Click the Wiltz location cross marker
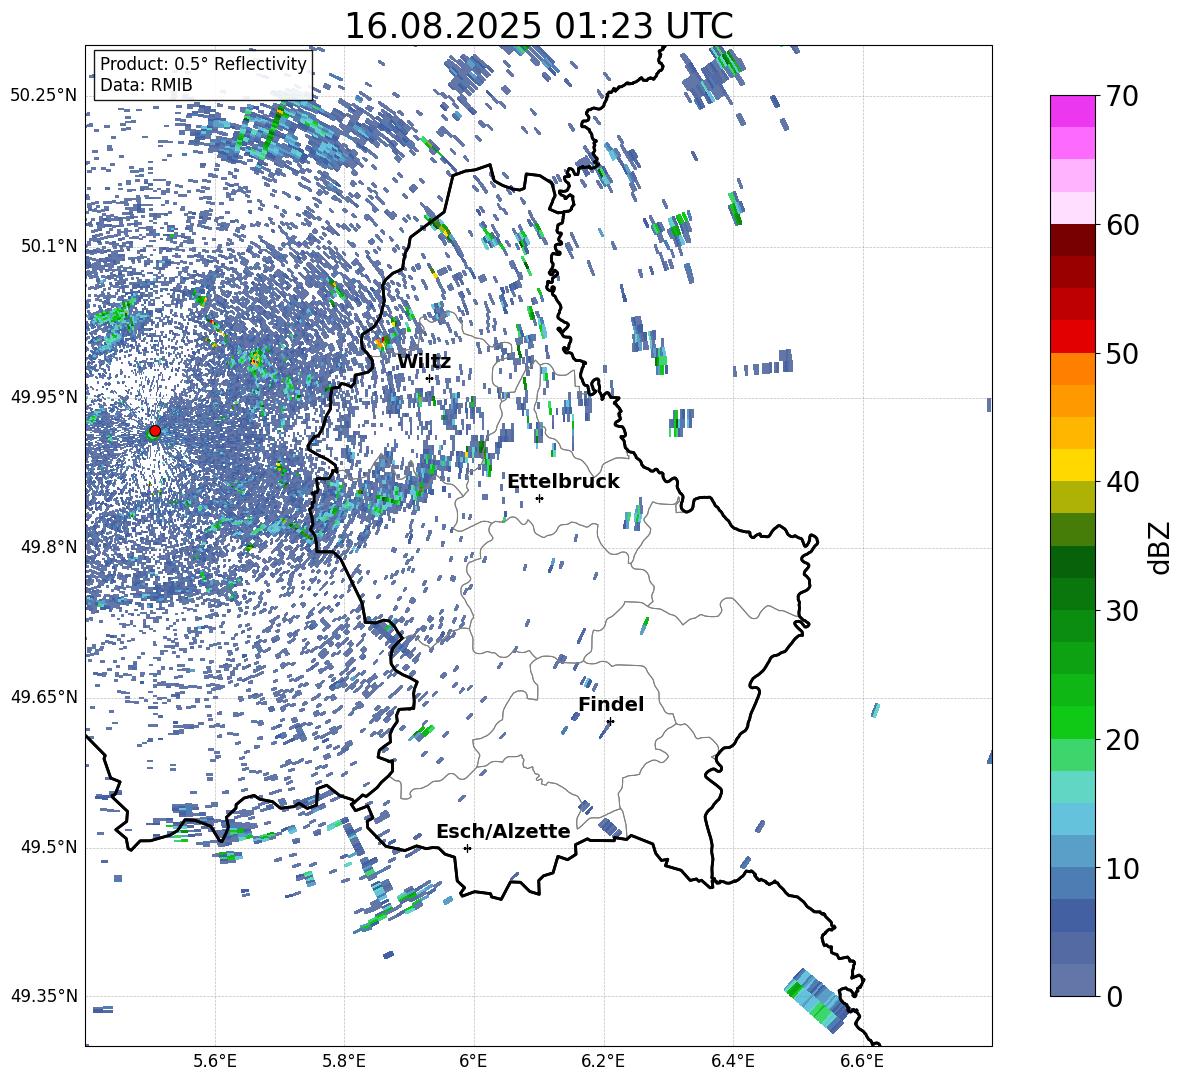This screenshot has width=1184, height=1081. [430, 378]
